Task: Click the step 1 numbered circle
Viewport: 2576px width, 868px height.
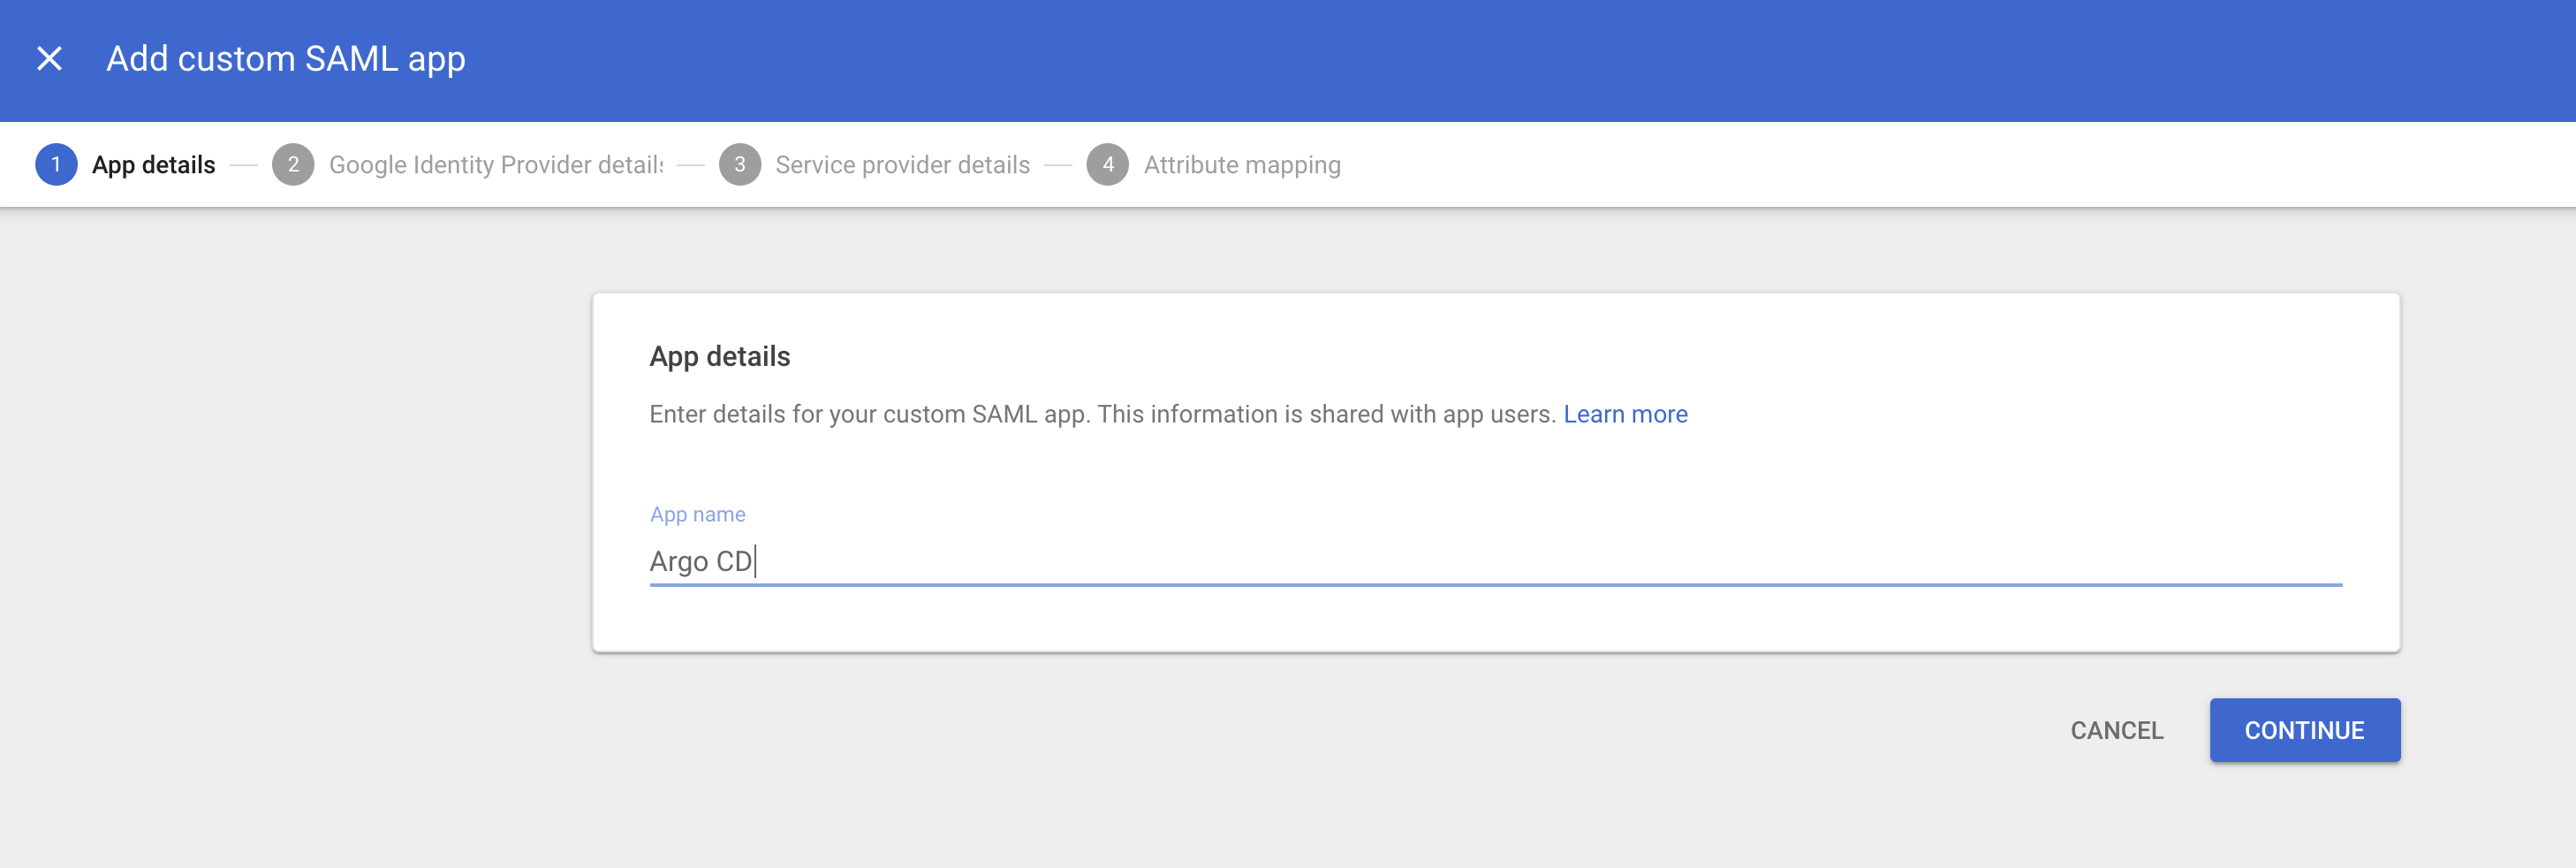Action: (x=56, y=165)
